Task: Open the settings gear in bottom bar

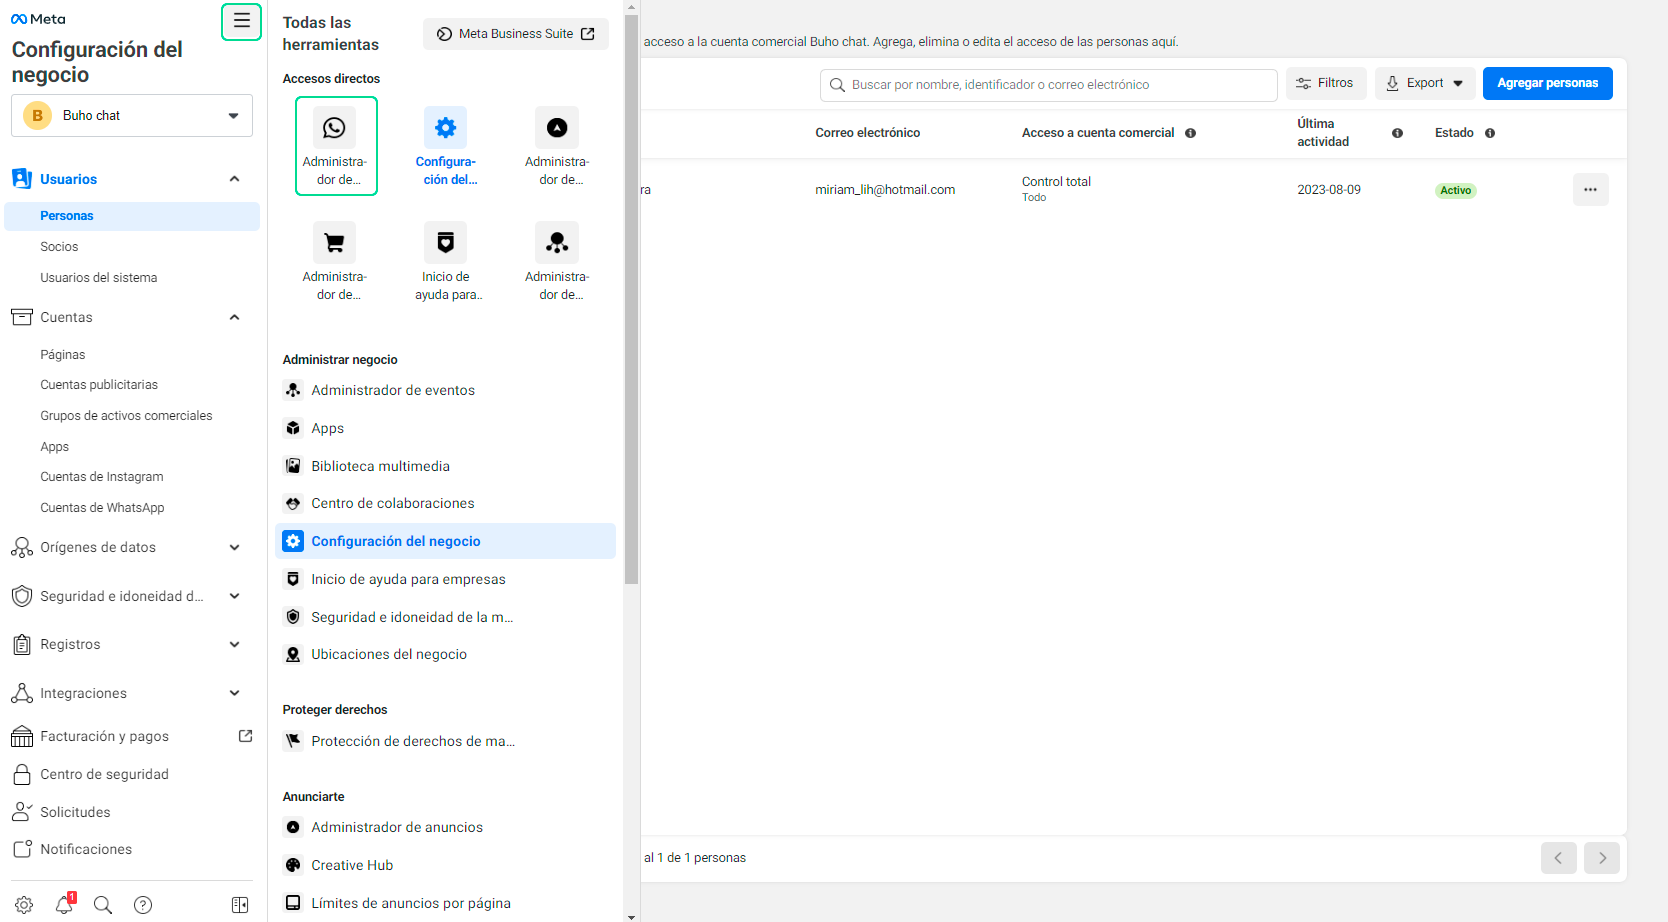Action: pos(24,905)
